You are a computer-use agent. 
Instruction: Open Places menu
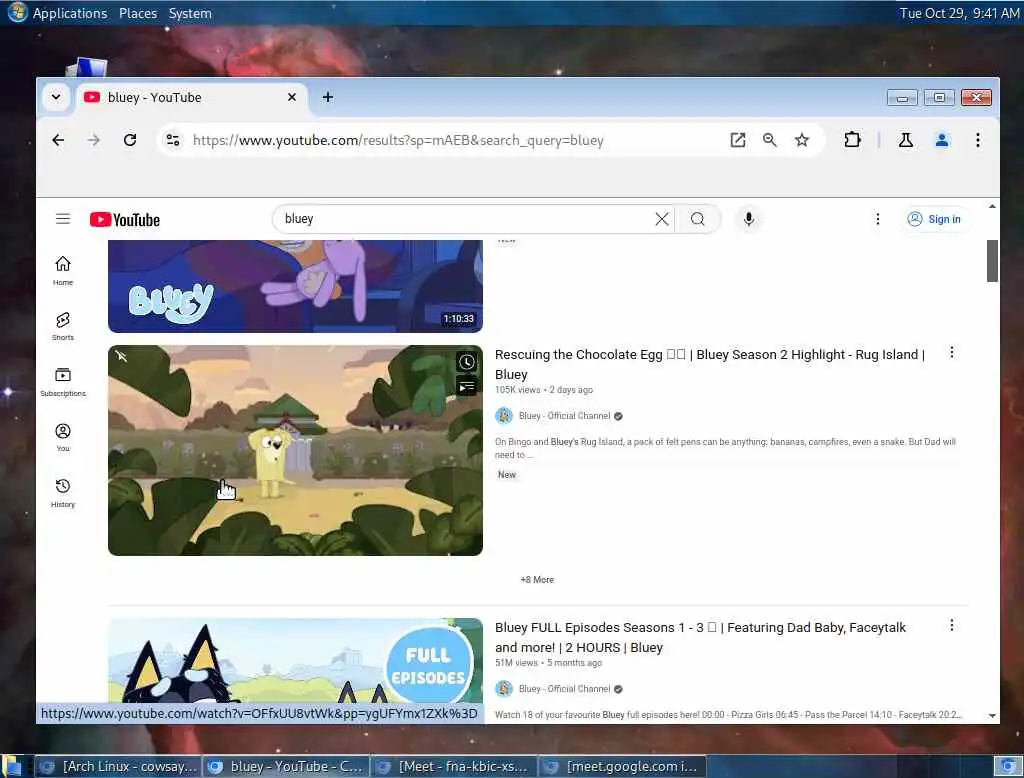[x=138, y=13]
